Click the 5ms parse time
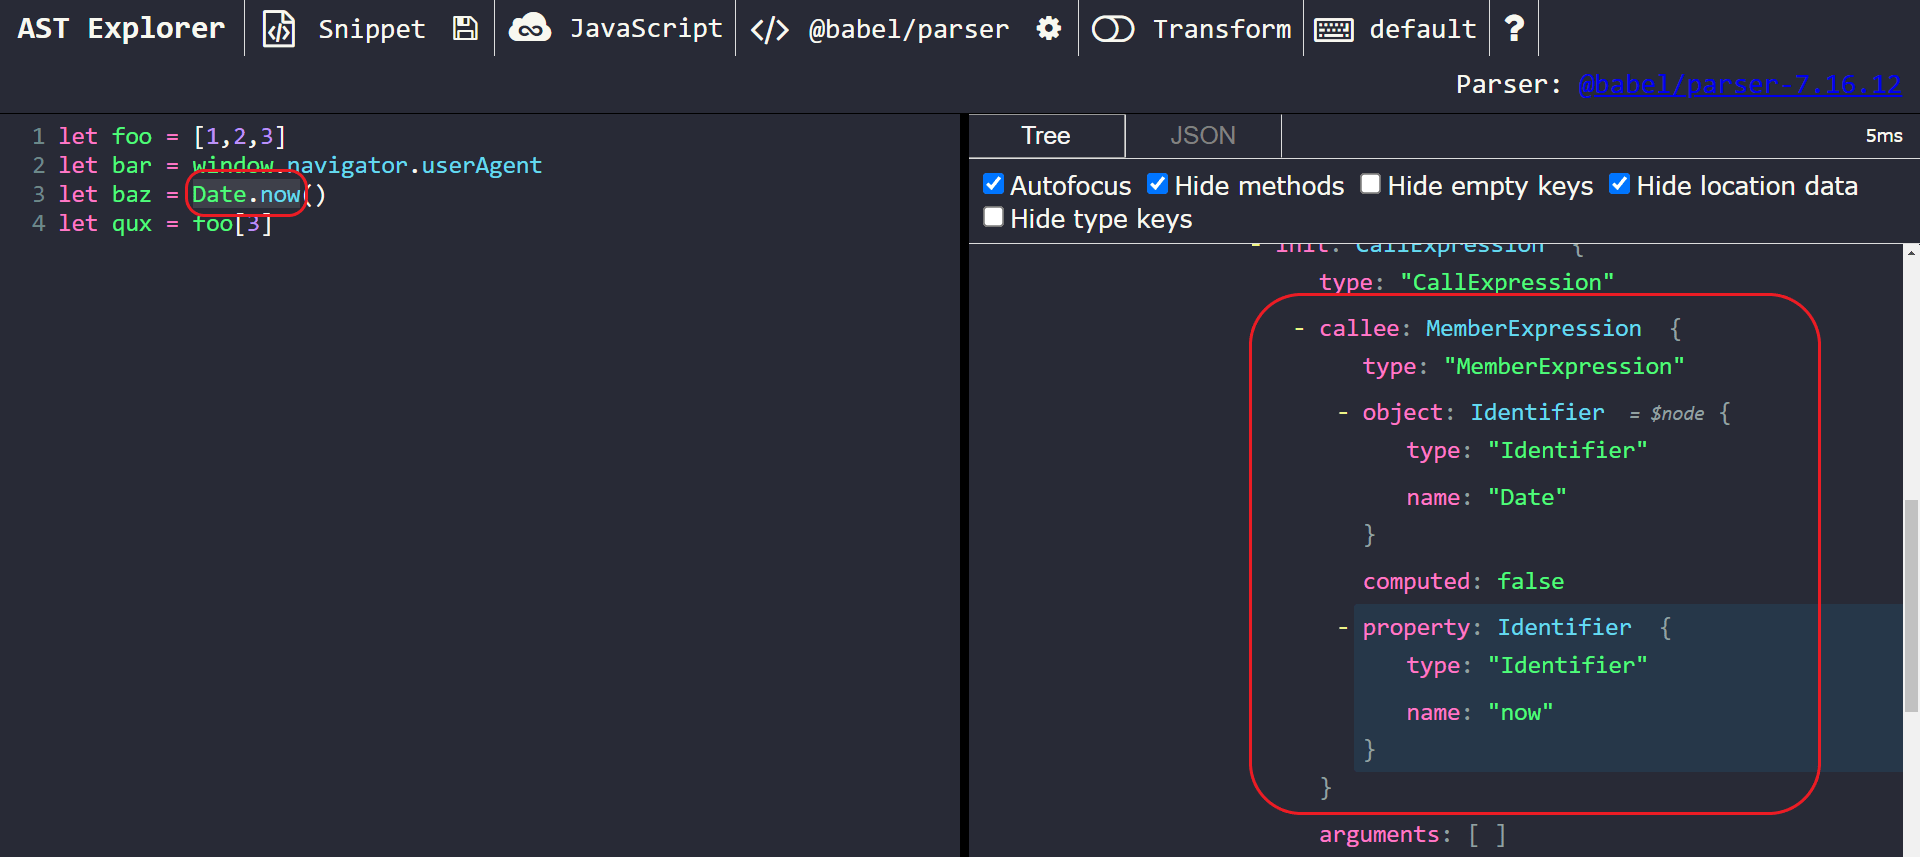1920x857 pixels. pyautogui.click(x=1884, y=136)
